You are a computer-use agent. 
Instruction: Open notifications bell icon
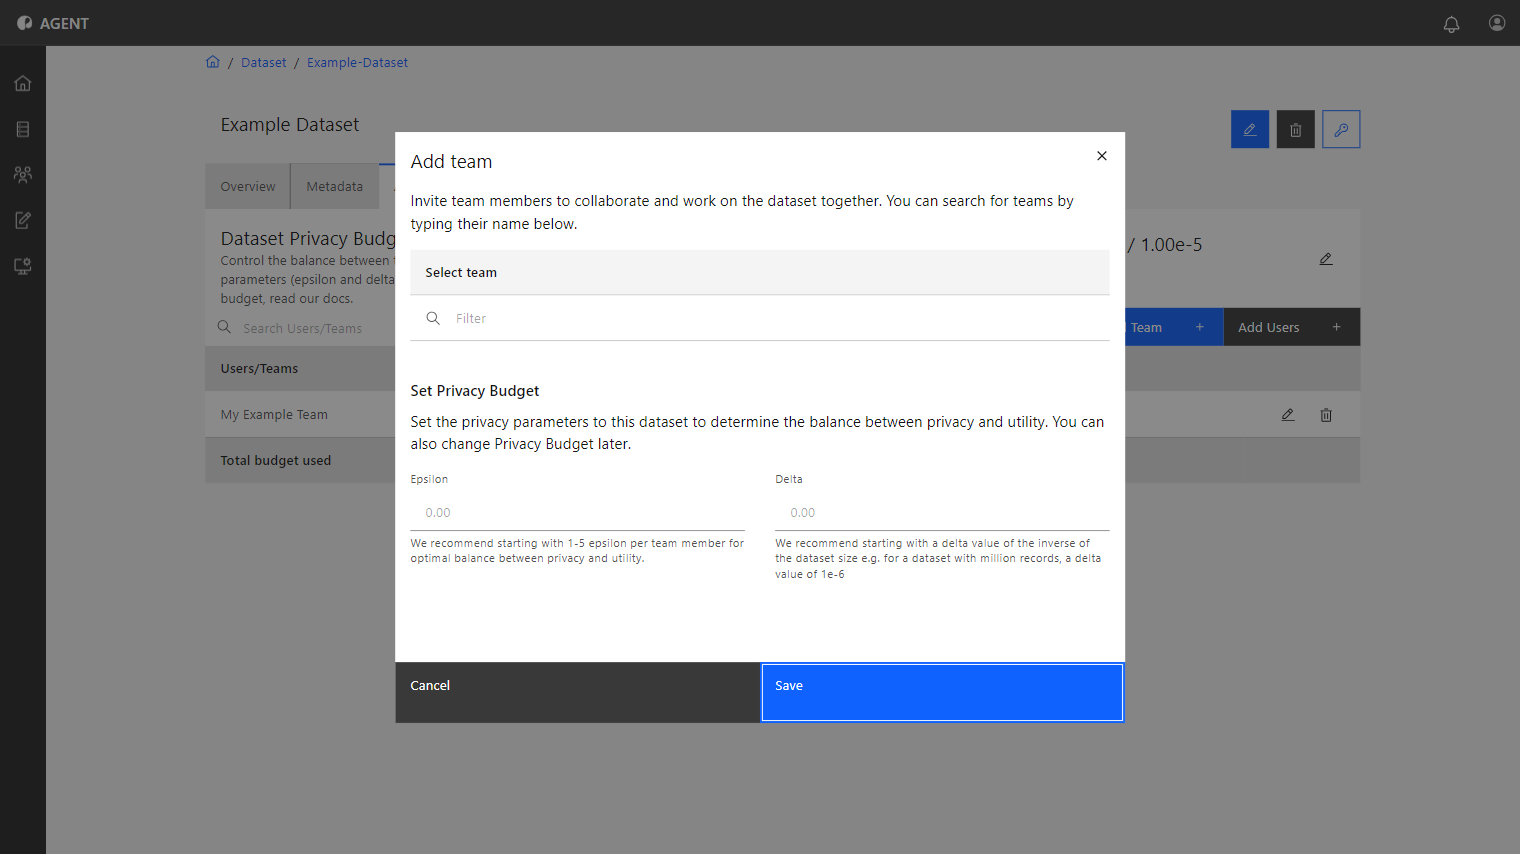tap(1451, 24)
